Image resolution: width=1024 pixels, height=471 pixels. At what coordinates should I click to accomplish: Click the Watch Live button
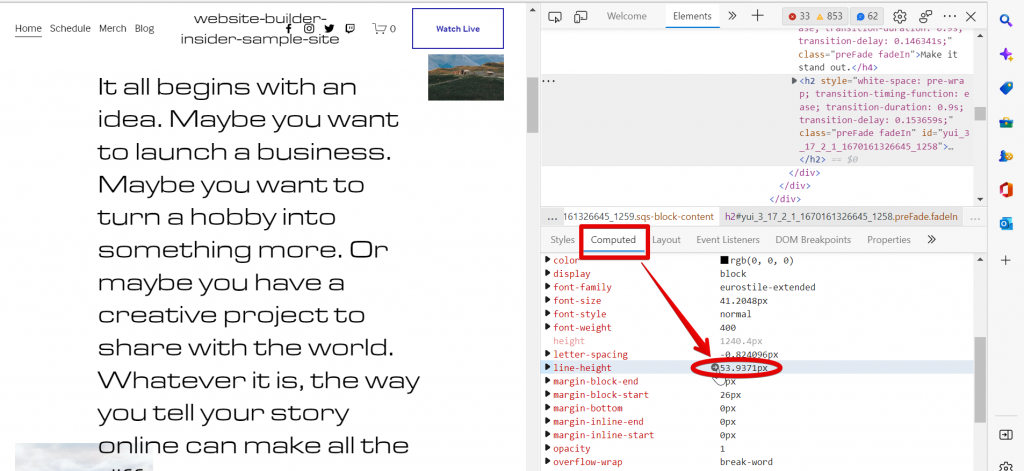click(x=457, y=29)
